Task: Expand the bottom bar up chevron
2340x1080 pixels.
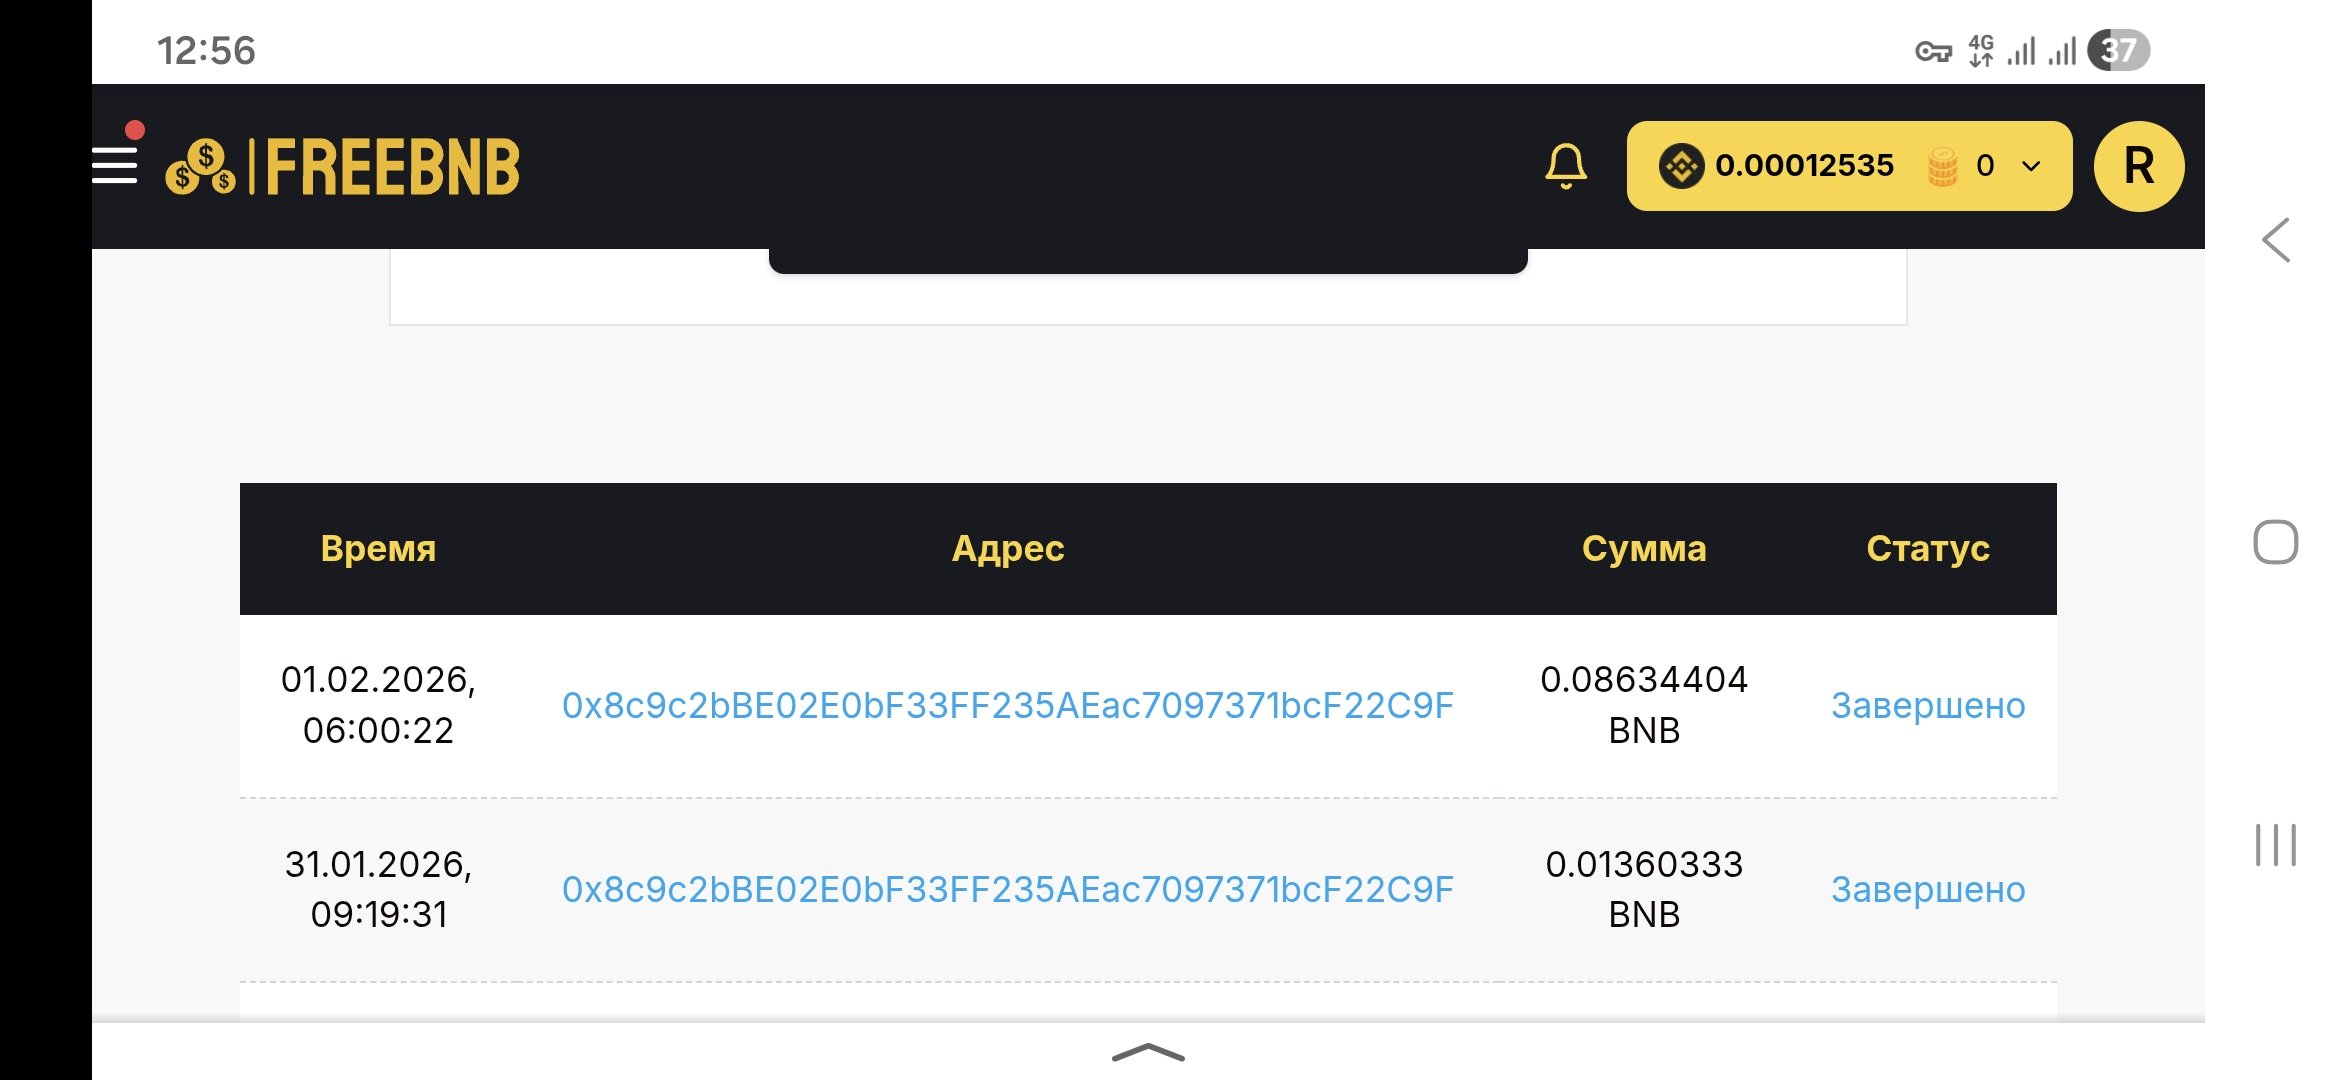Action: [x=1148, y=1052]
